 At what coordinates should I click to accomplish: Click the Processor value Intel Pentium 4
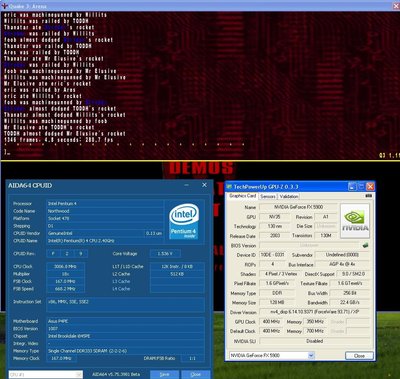tap(105, 203)
